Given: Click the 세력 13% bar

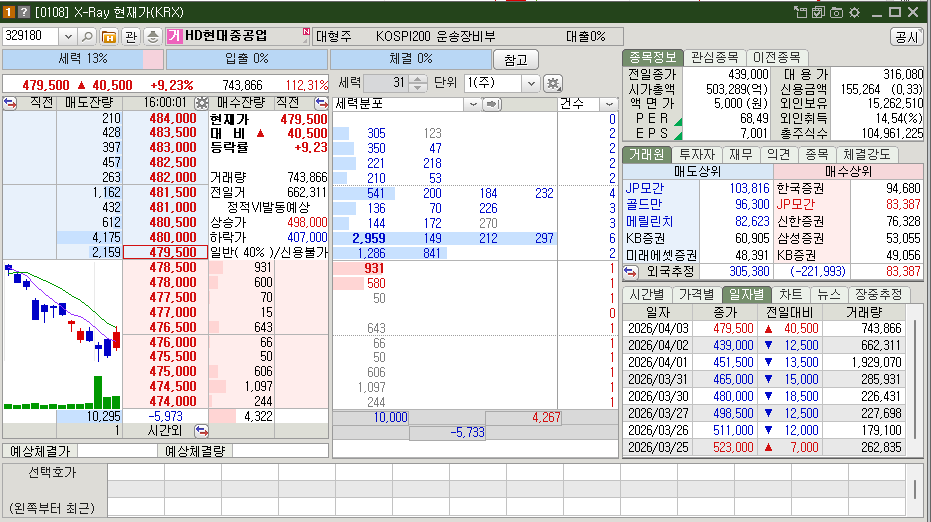Looking at the screenshot, I should pyautogui.click(x=83, y=59).
